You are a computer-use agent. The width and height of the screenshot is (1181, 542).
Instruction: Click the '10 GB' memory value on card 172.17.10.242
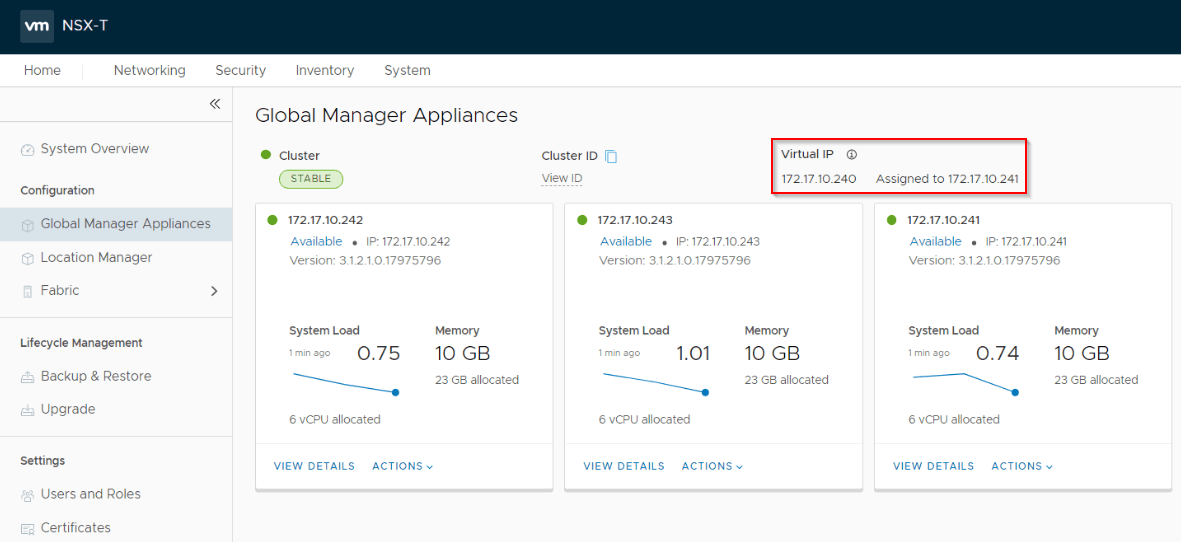point(462,353)
